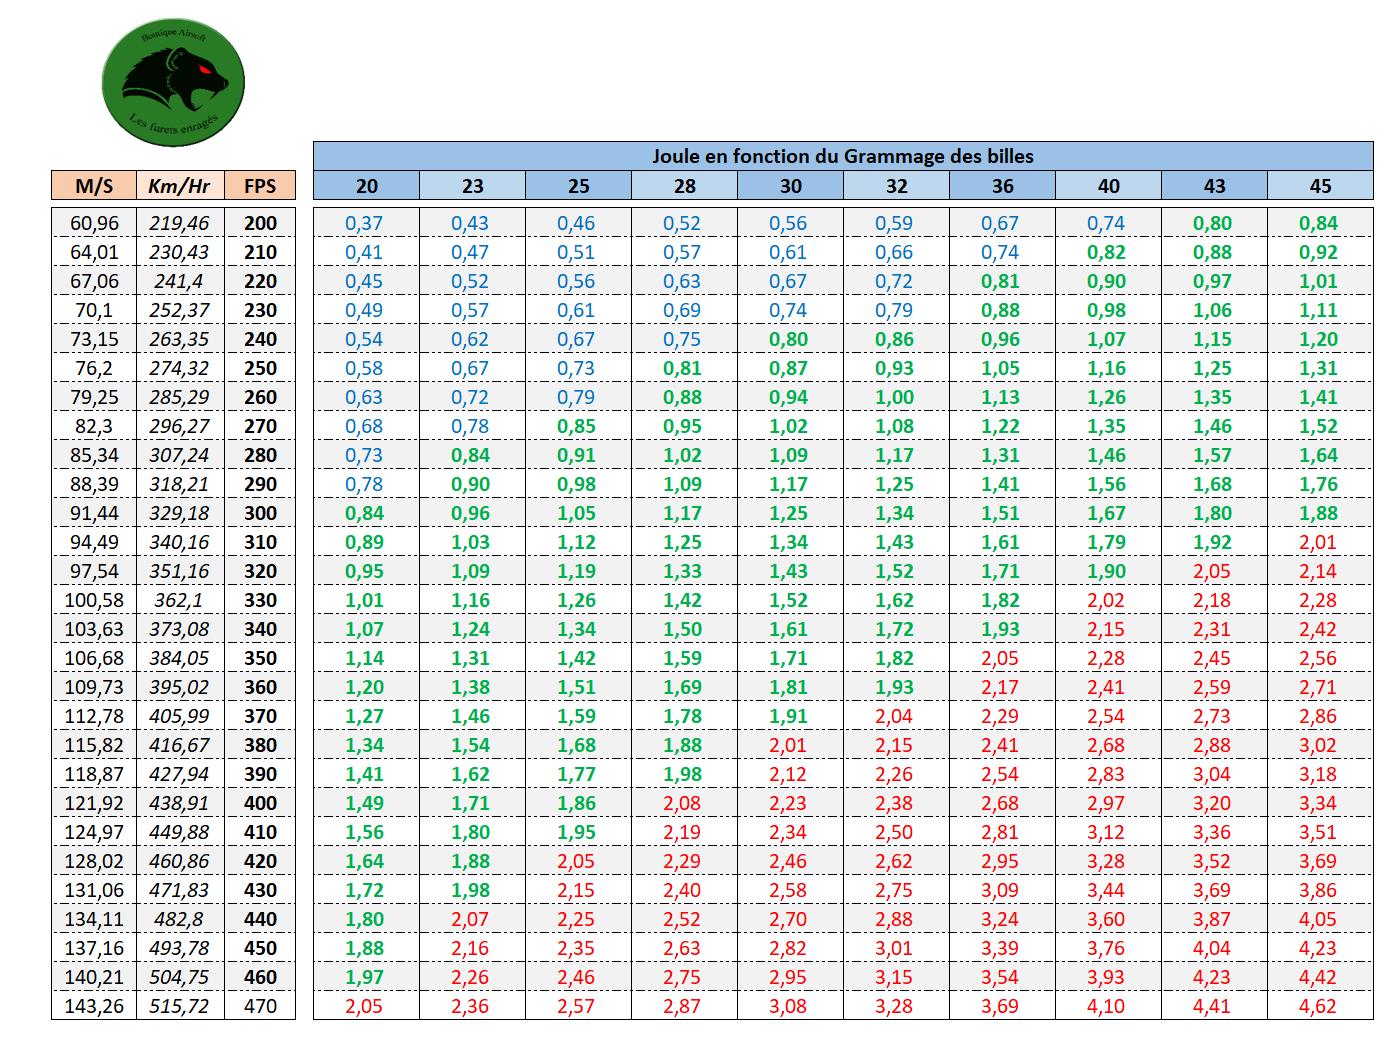Viewport: 1392px width, 1040px height.
Task: Select the 32 gram column header
Action: pos(897,185)
